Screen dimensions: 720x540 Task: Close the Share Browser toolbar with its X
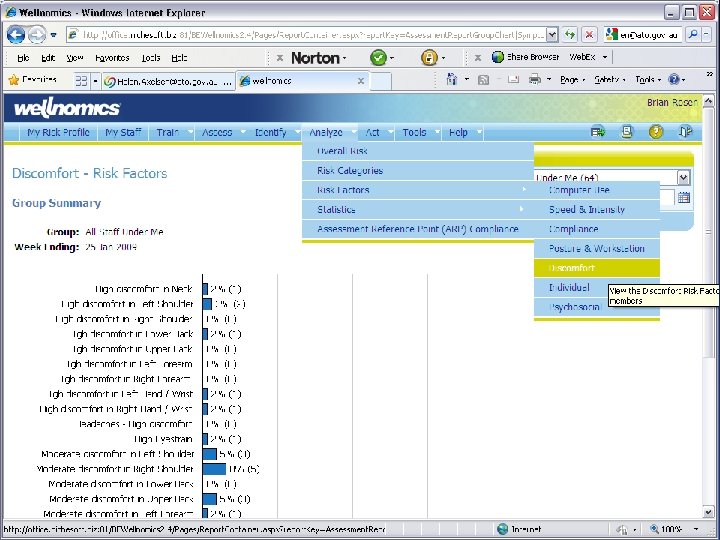[478, 58]
